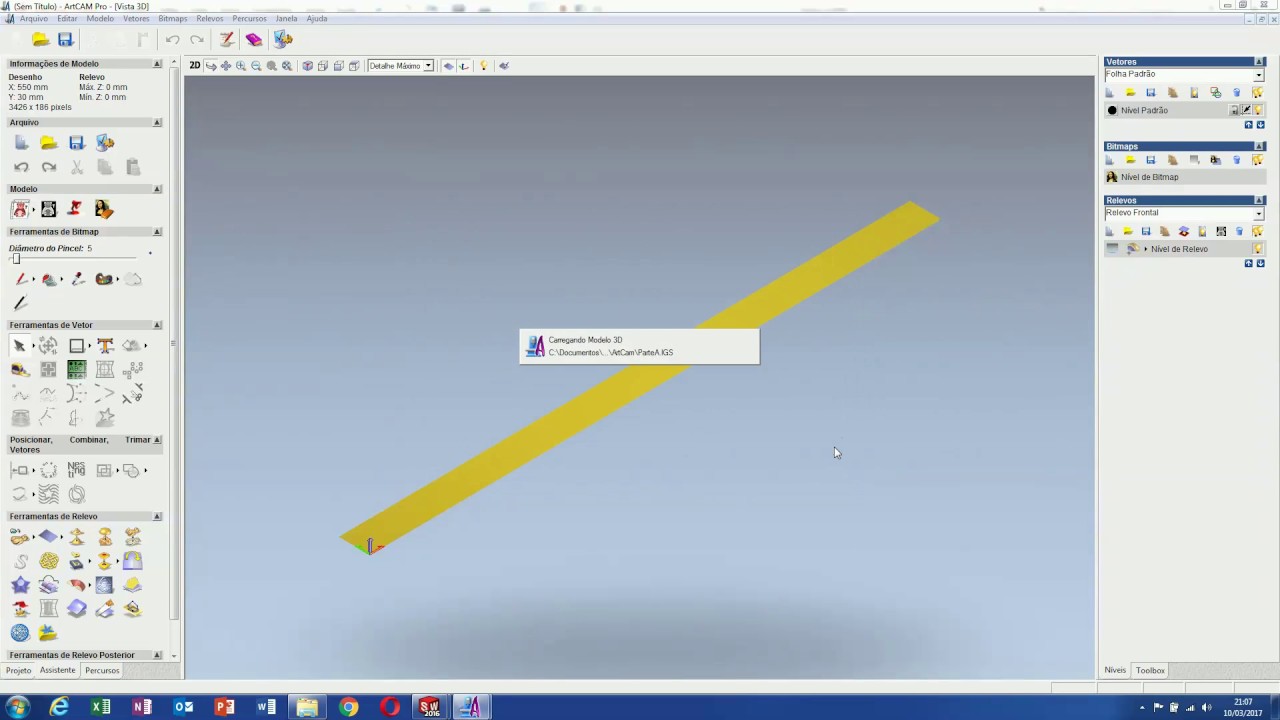Select the sphere relief tool icon

tap(20, 632)
